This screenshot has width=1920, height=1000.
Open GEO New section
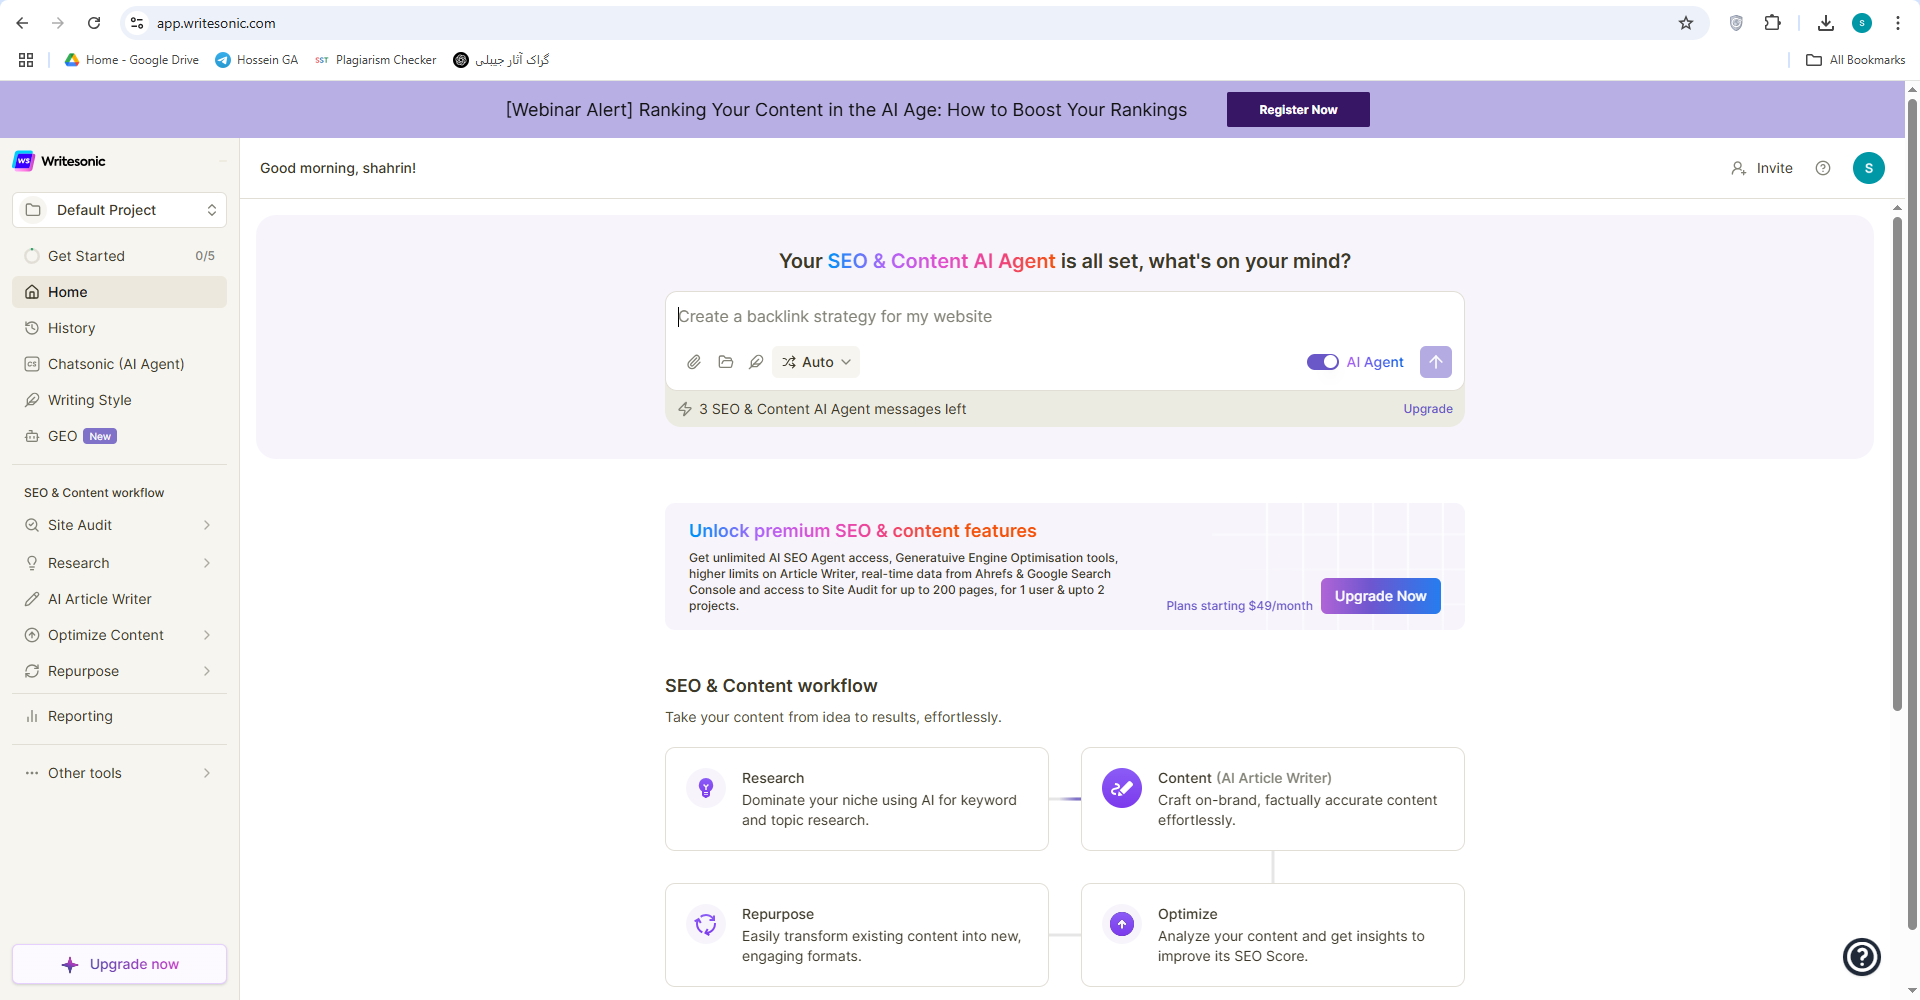(x=120, y=436)
